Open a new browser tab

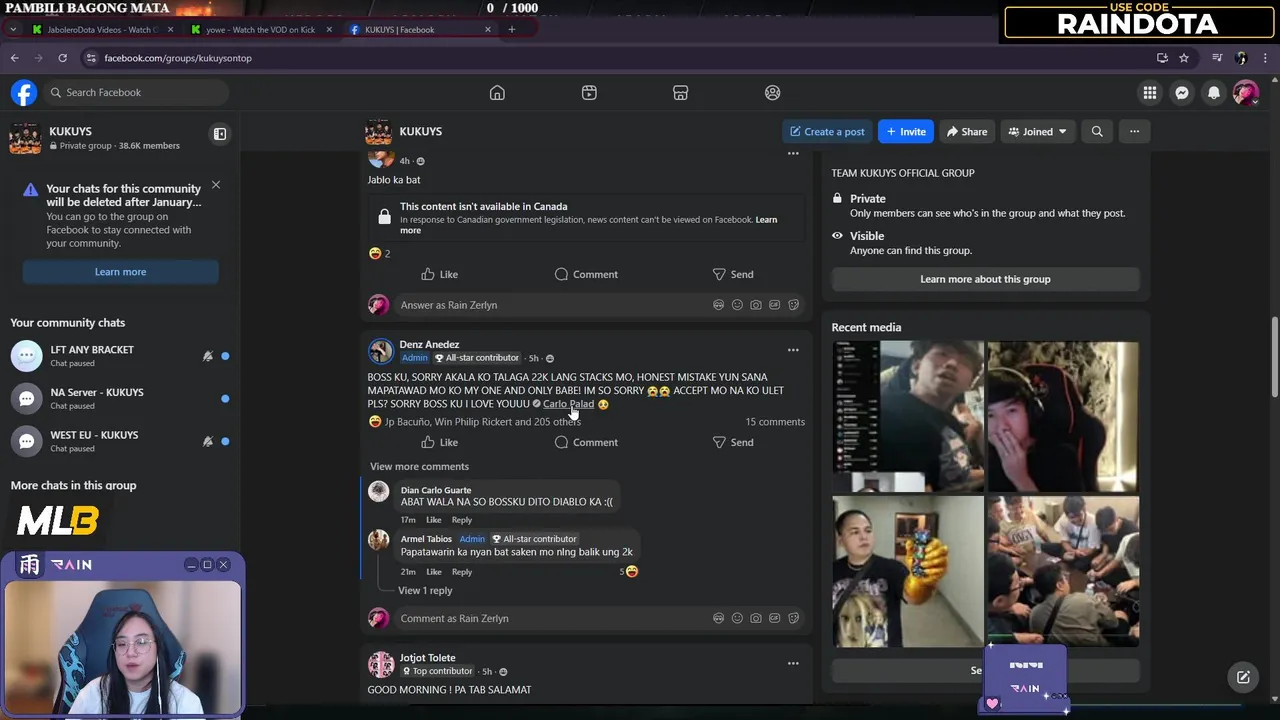[511, 29]
